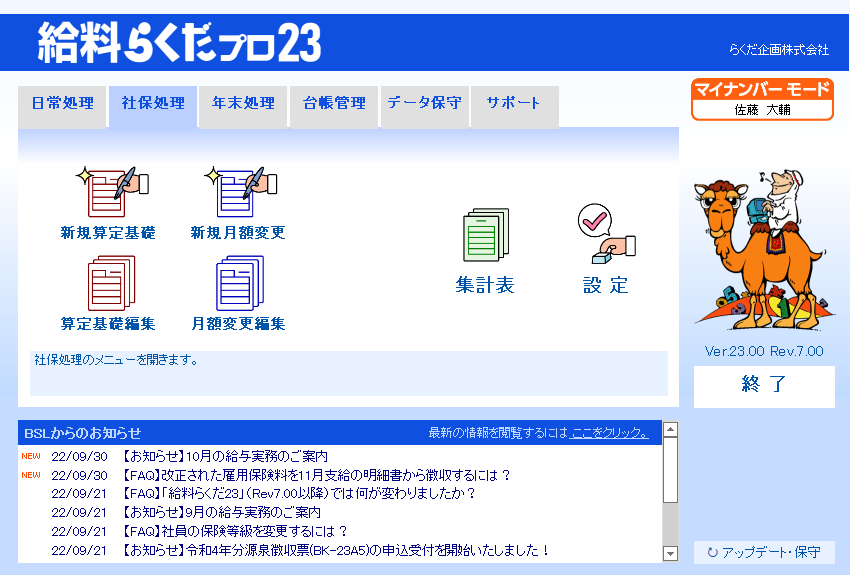The height and width of the screenshot is (575, 850).
Task: Open news about 令和4年分源泉徴収票 申込受付
Action: (x=336, y=551)
